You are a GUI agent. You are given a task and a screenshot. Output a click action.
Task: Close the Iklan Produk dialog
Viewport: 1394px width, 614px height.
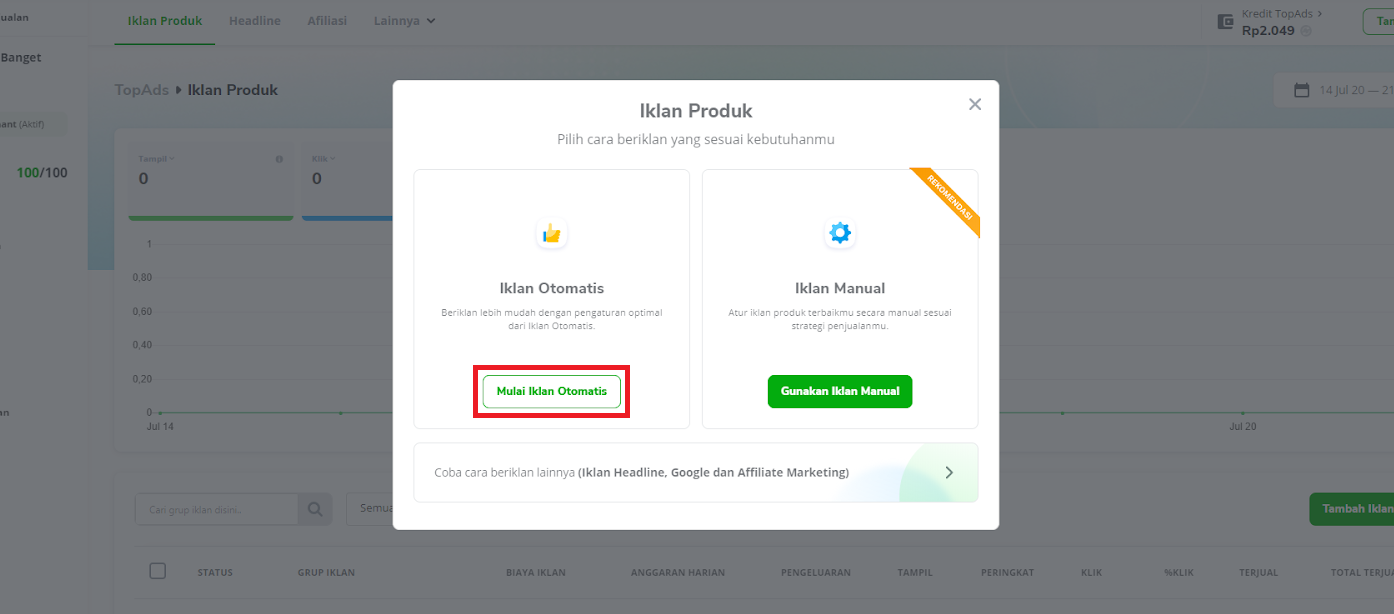[x=975, y=104]
